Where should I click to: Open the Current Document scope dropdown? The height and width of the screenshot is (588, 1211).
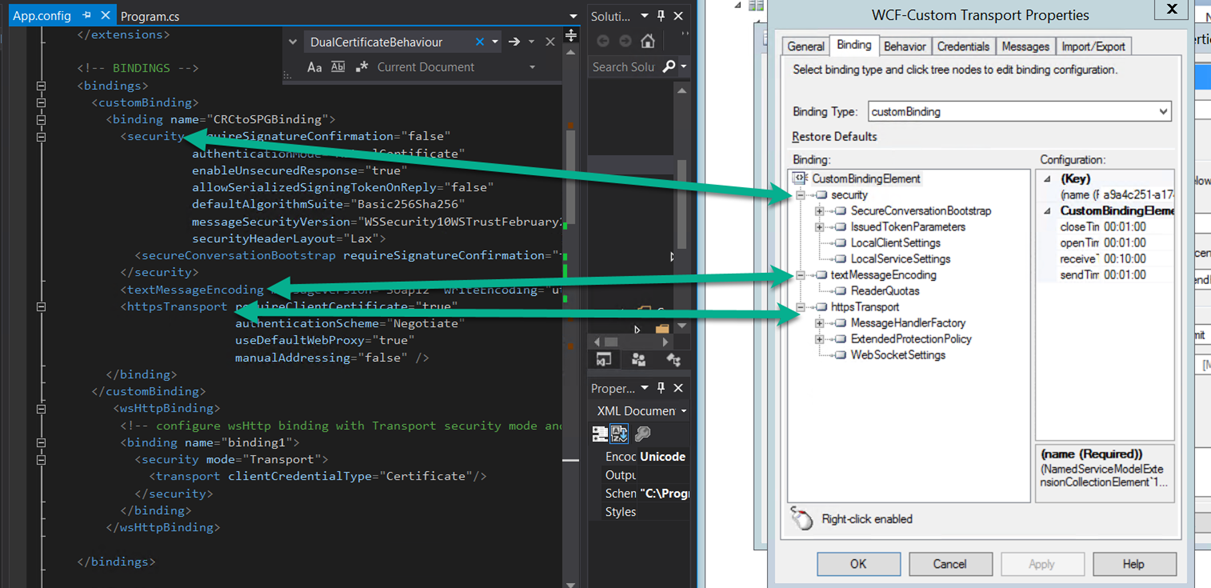pos(532,67)
